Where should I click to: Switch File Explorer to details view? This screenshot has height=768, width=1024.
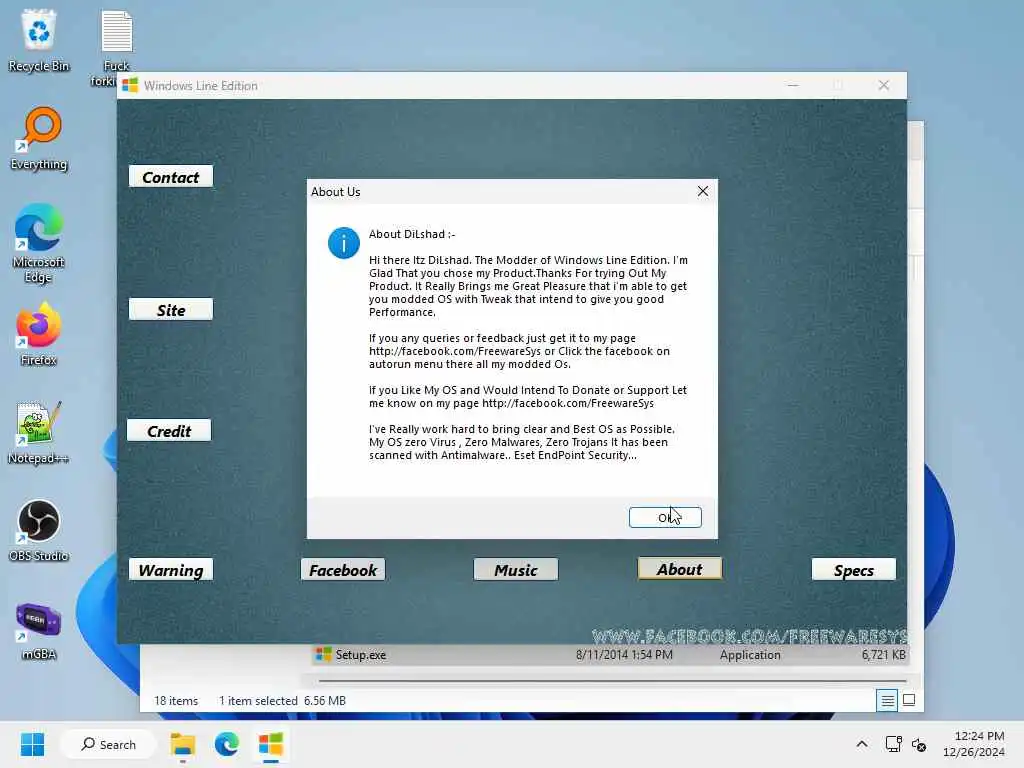pyautogui.click(x=887, y=701)
